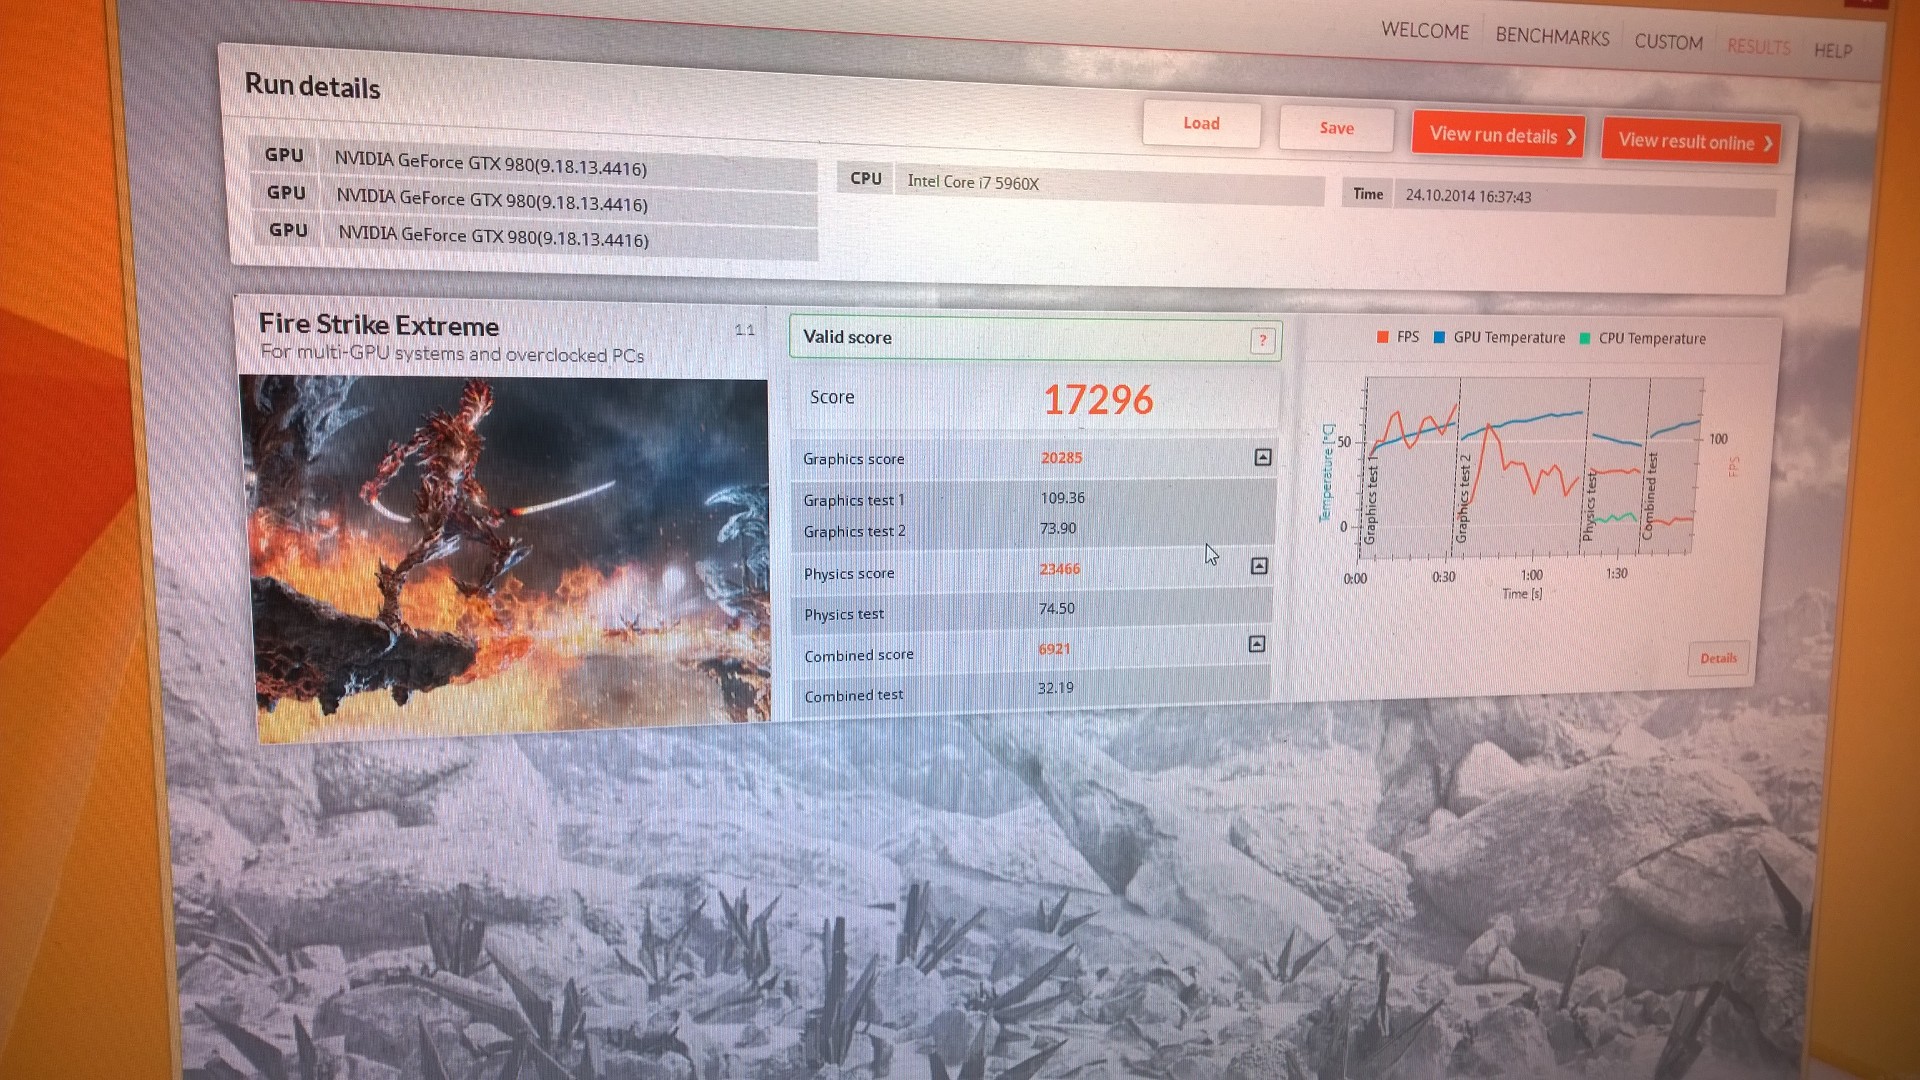Click the Graphics score value 20285

click(1061, 458)
